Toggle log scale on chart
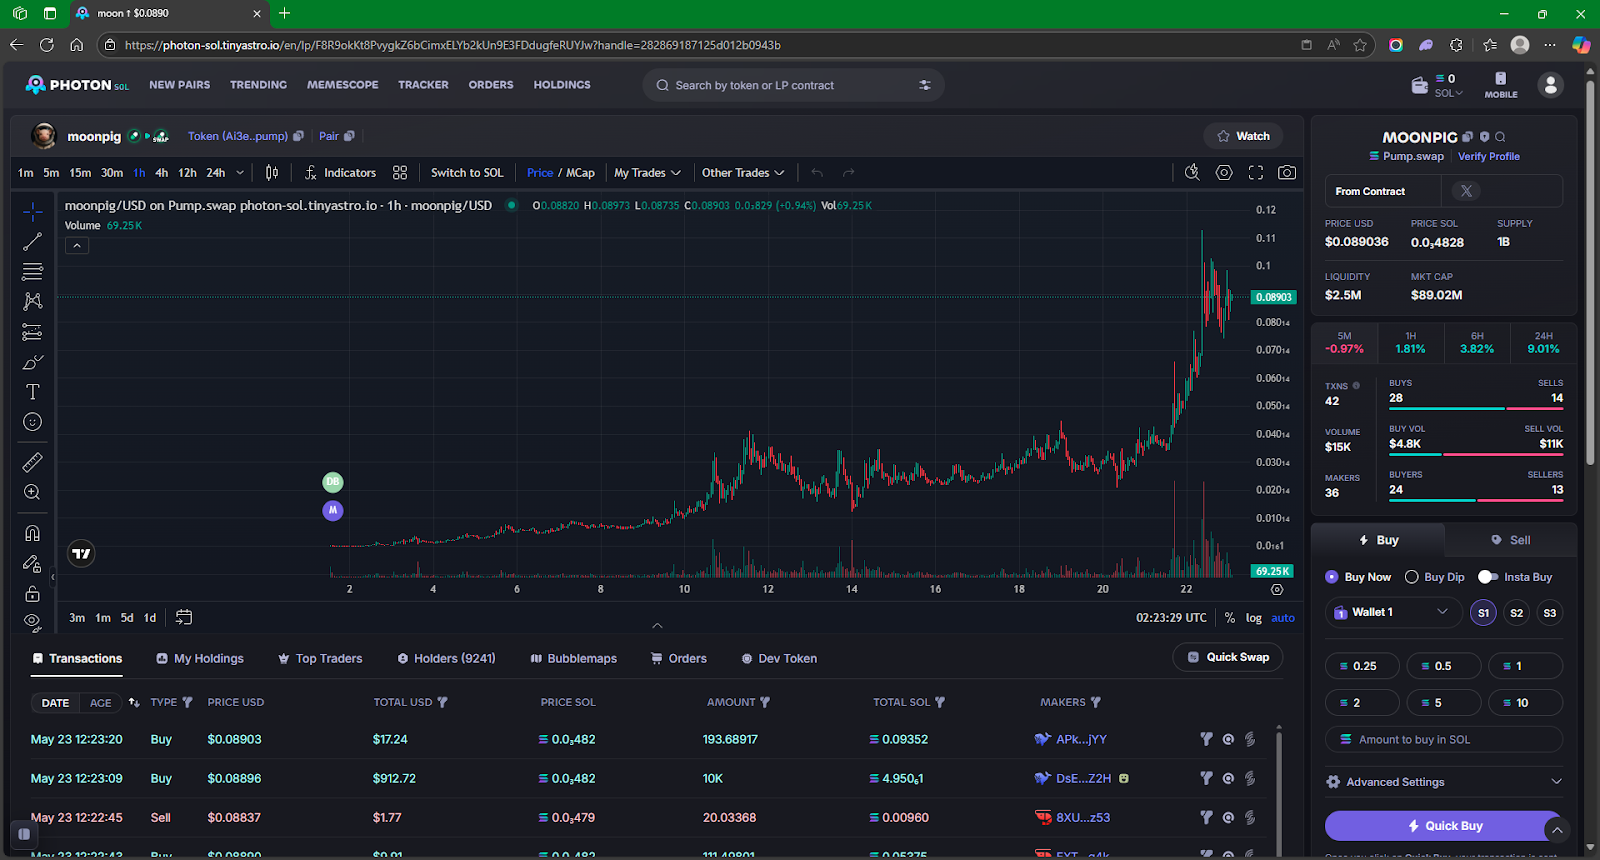This screenshot has width=1600, height=860. (1253, 618)
